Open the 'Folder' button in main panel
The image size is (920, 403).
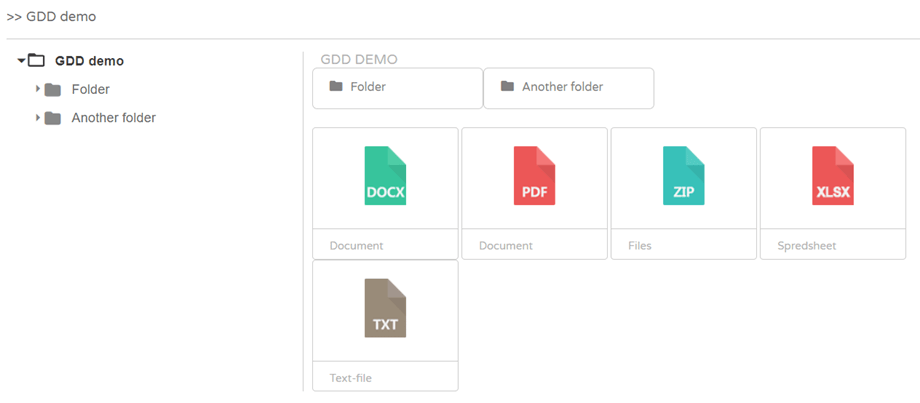pyautogui.click(x=397, y=88)
